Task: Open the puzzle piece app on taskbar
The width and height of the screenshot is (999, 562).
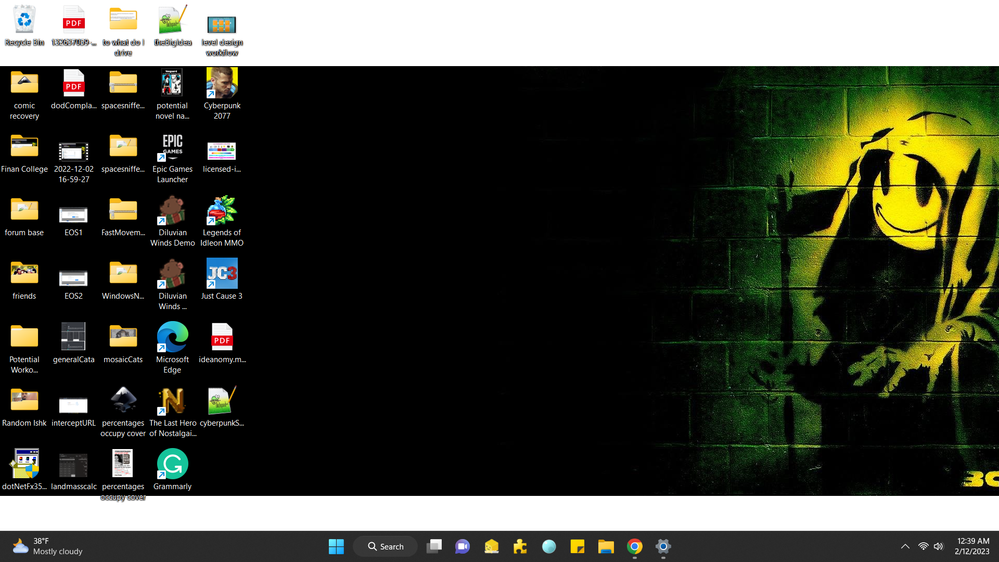Action: point(520,546)
